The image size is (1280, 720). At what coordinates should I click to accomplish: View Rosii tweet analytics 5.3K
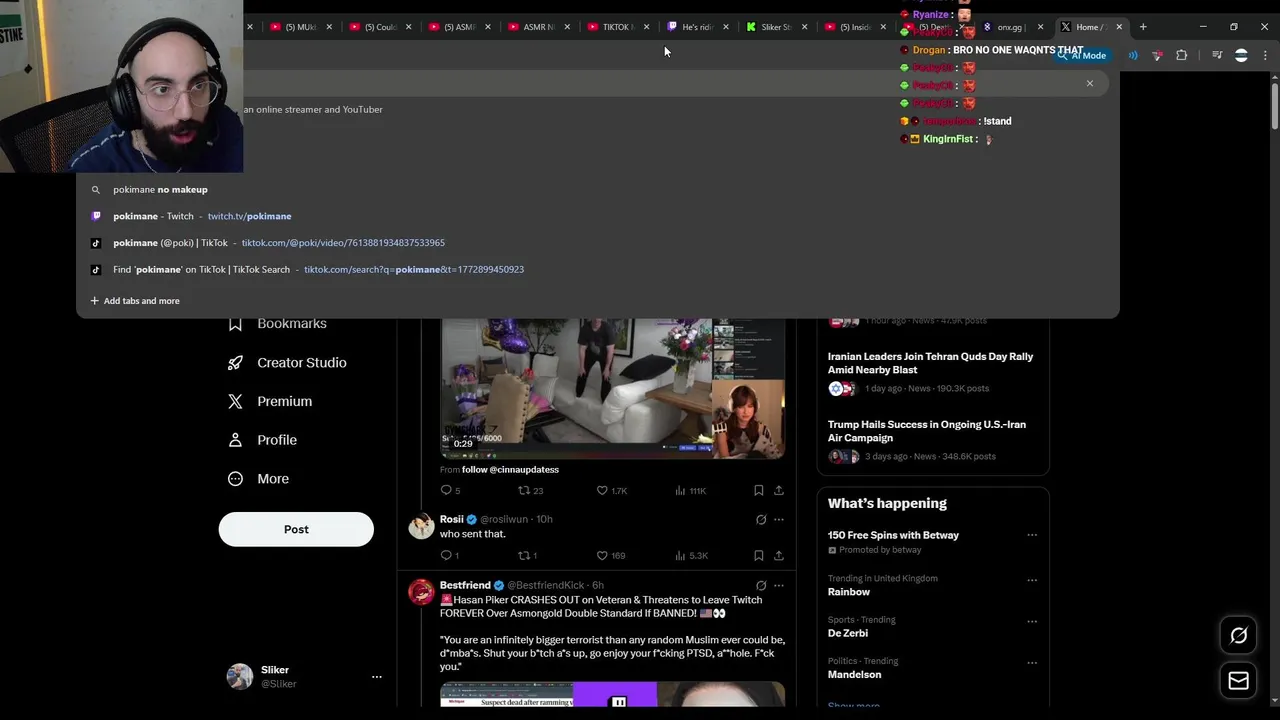click(x=691, y=555)
